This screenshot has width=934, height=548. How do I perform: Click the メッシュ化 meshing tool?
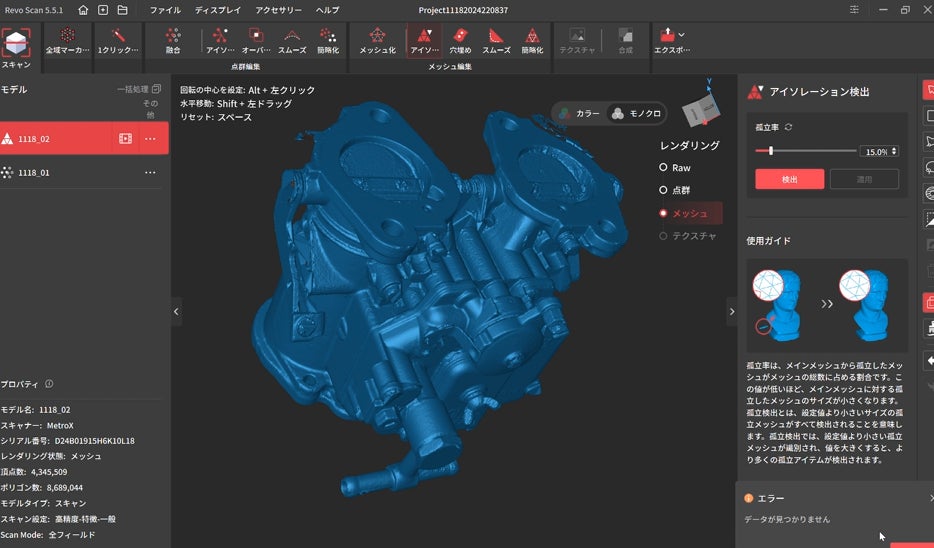coord(377,40)
